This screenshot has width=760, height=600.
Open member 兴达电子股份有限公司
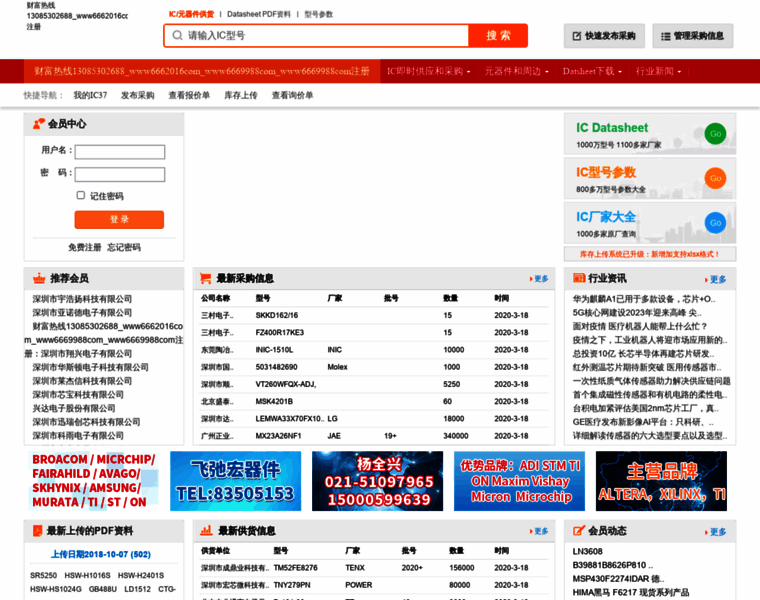click(x=74, y=408)
